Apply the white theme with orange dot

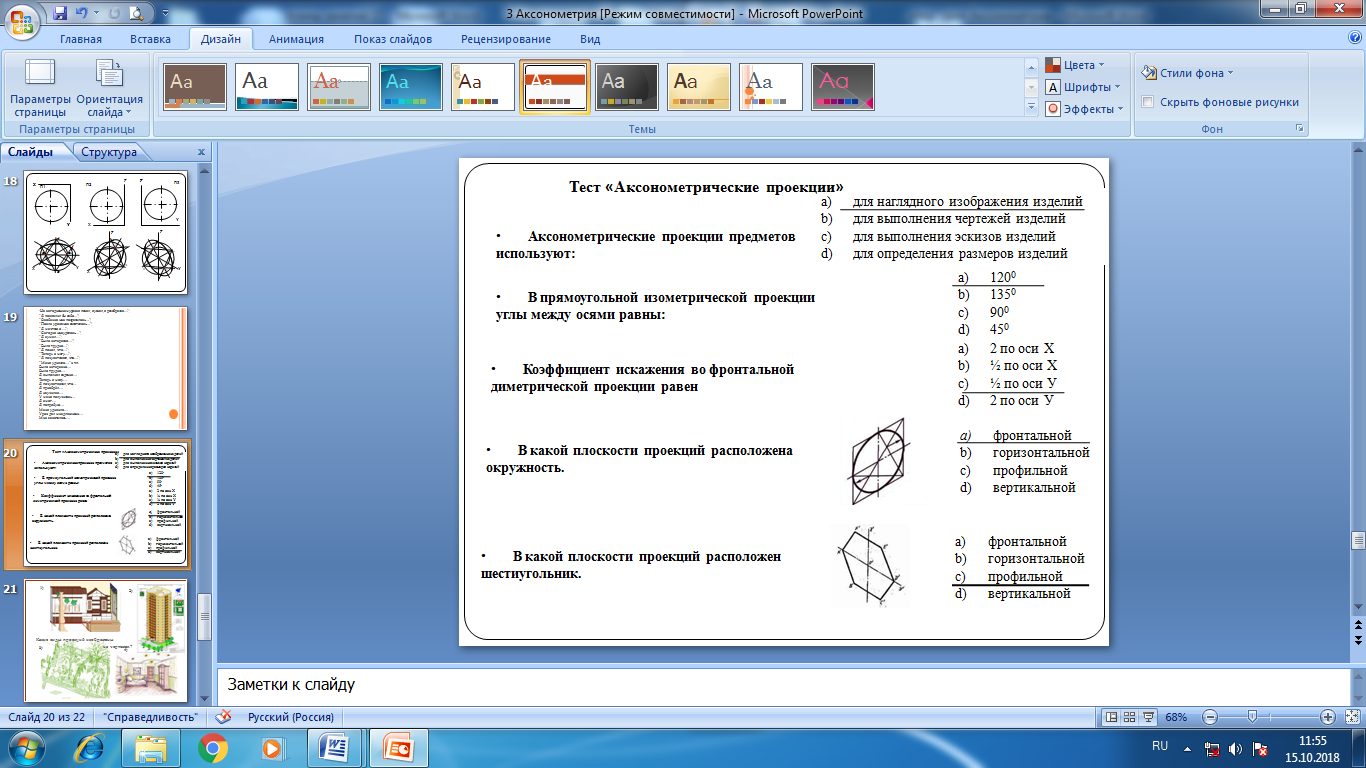(771, 87)
